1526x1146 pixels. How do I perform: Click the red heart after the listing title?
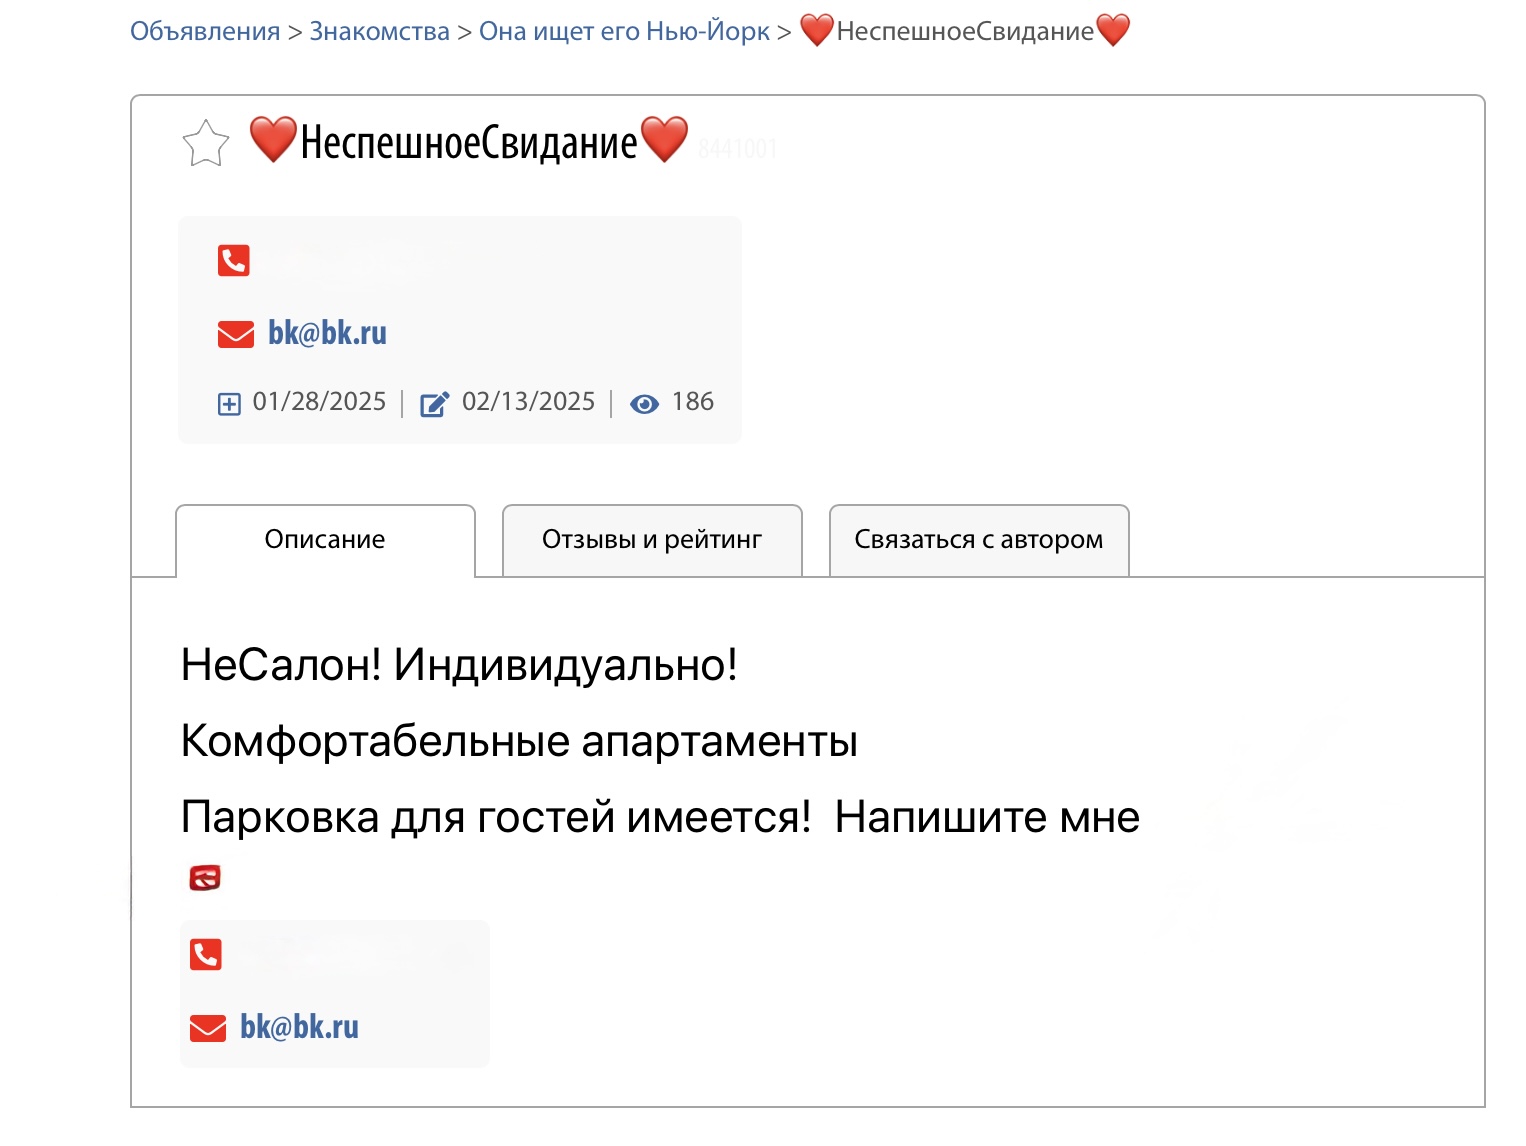(x=664, y=139)
